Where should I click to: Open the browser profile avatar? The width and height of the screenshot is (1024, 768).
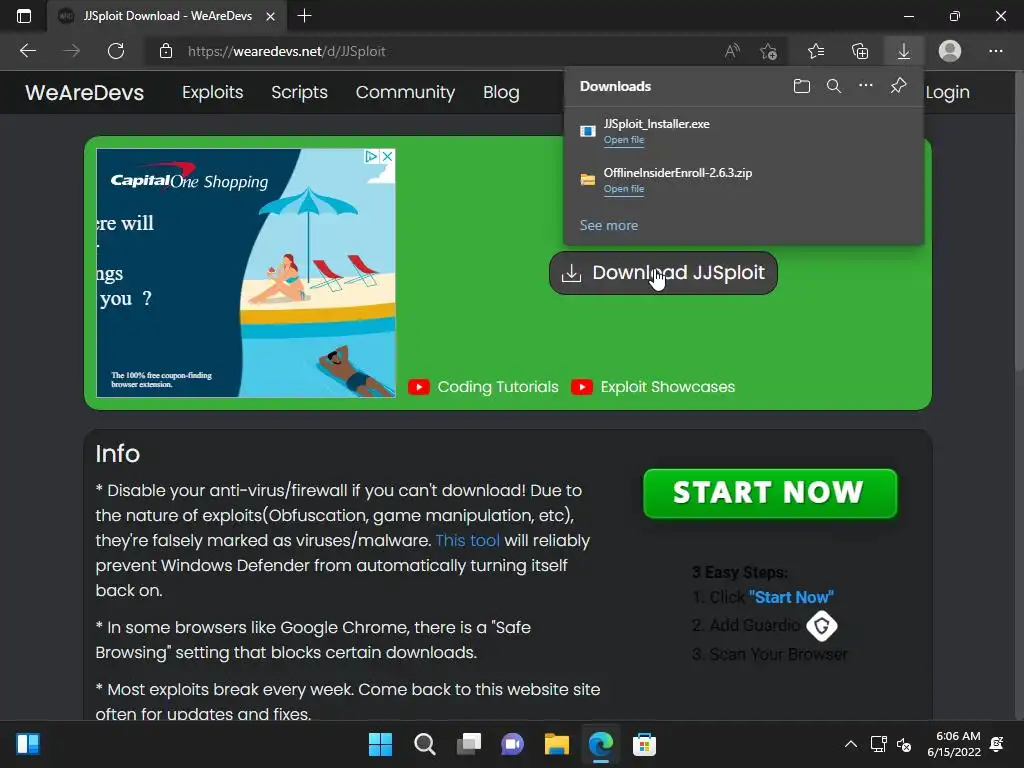point(950,51)
